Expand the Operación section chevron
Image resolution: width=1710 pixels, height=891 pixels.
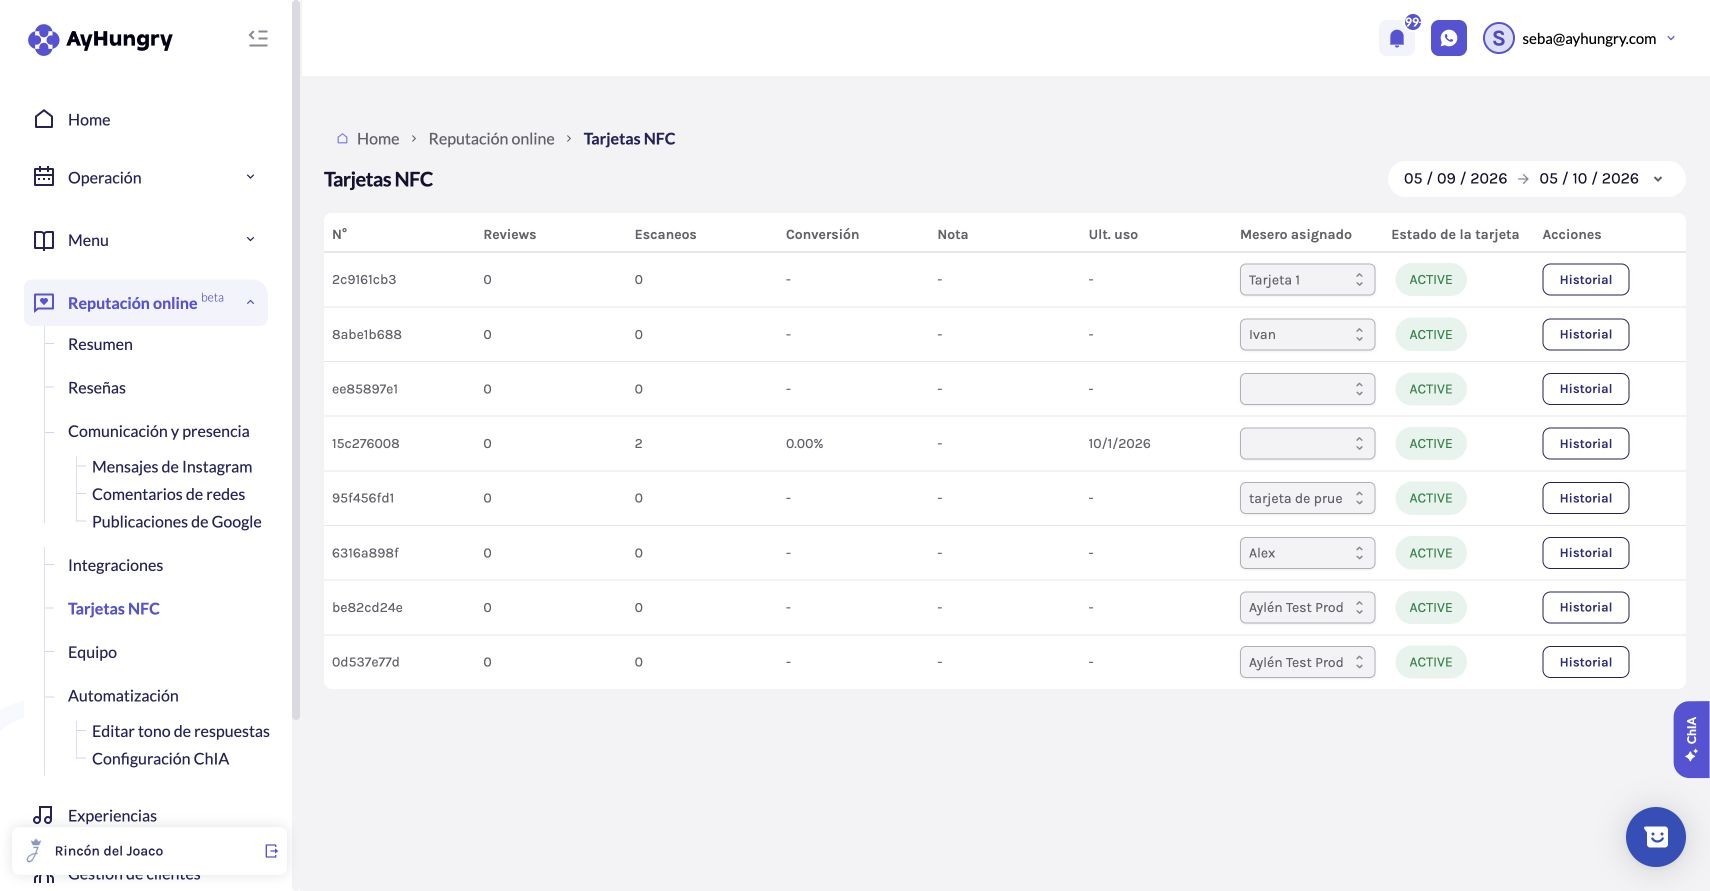(250, 177)
